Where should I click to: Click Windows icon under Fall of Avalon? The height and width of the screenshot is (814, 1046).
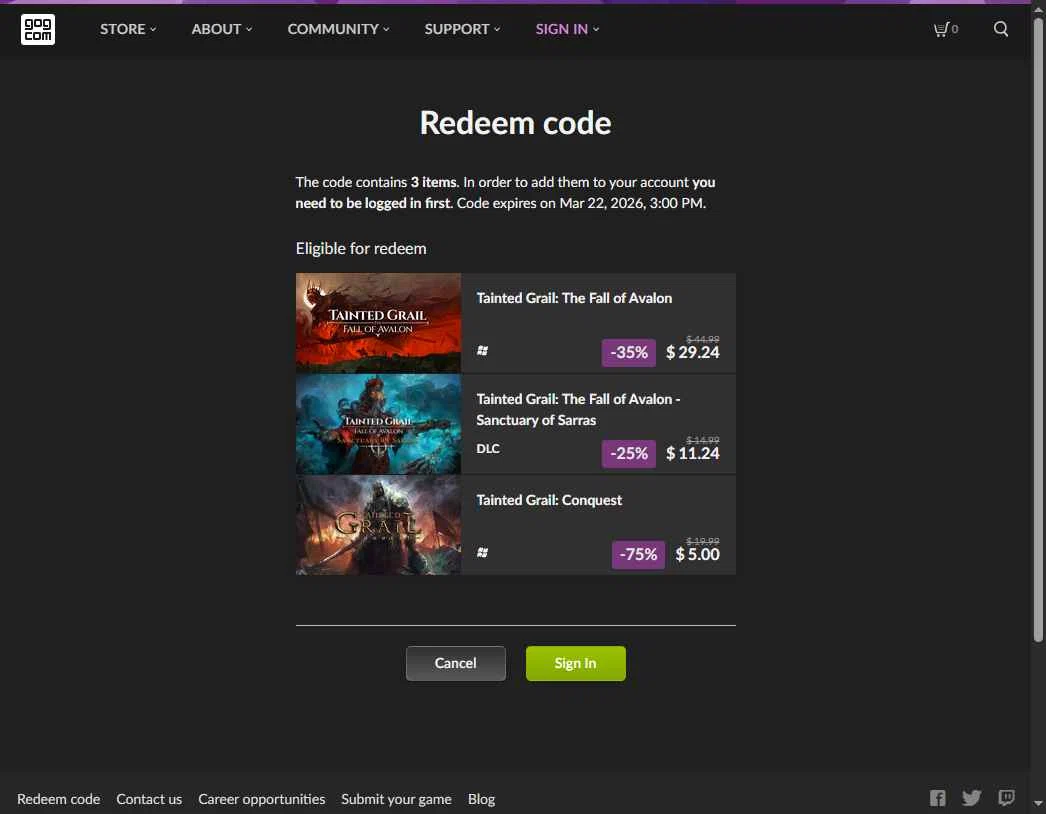(x=482, y=351)
